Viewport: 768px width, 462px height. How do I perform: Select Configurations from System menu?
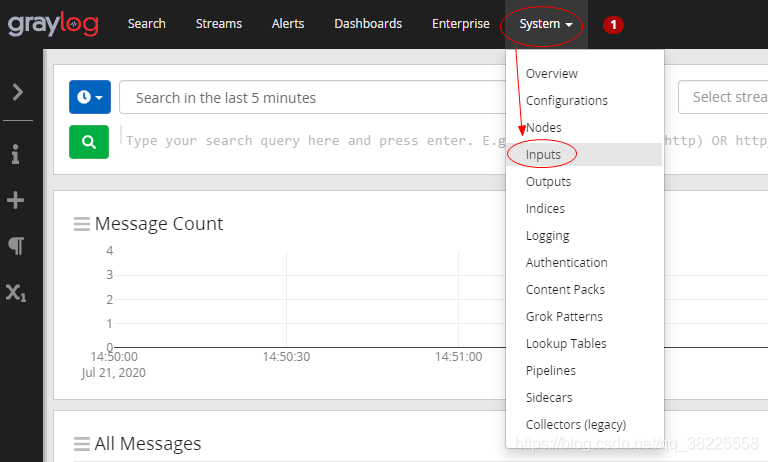584,100
